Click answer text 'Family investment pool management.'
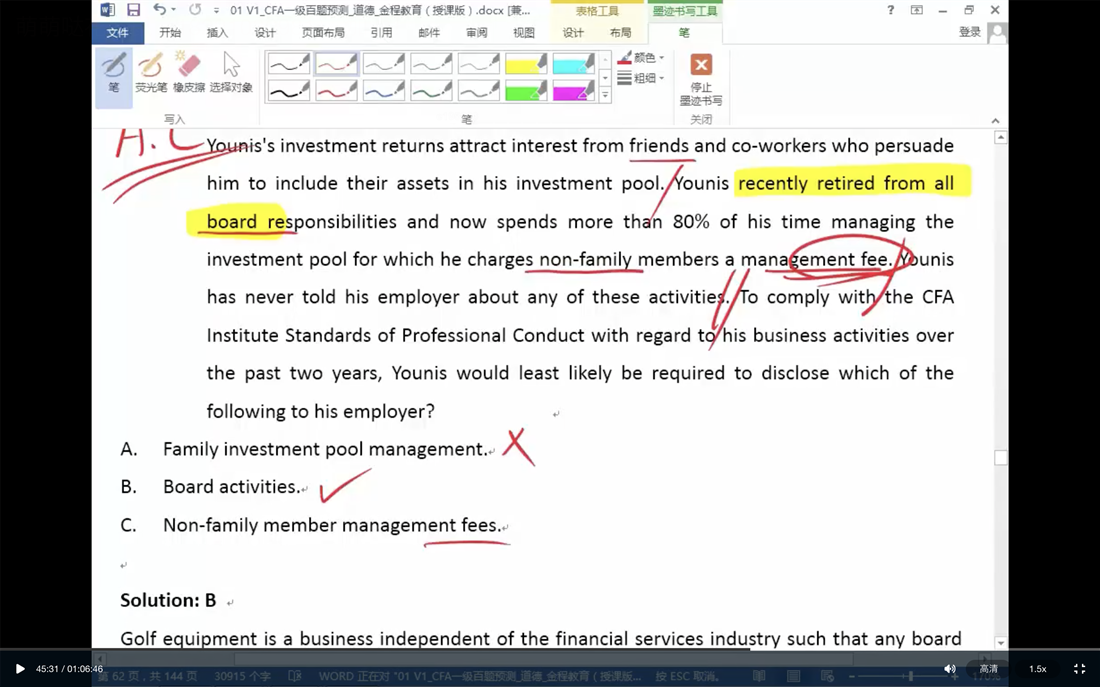The width and height of the screenshot is (1100, 687). pyautogui.click(x=325, y=449)
